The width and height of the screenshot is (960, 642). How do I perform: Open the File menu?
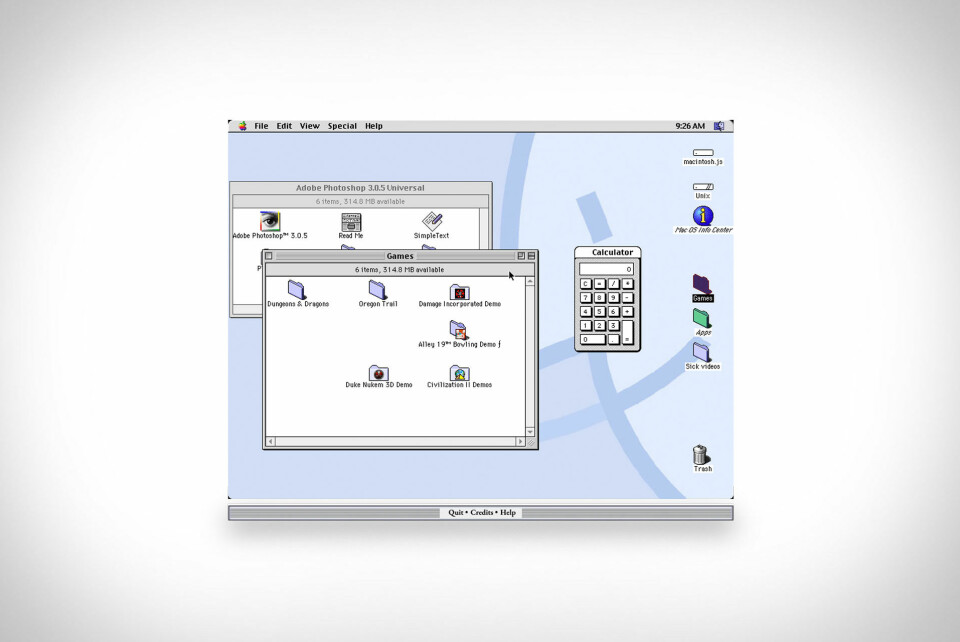[261, 126]
